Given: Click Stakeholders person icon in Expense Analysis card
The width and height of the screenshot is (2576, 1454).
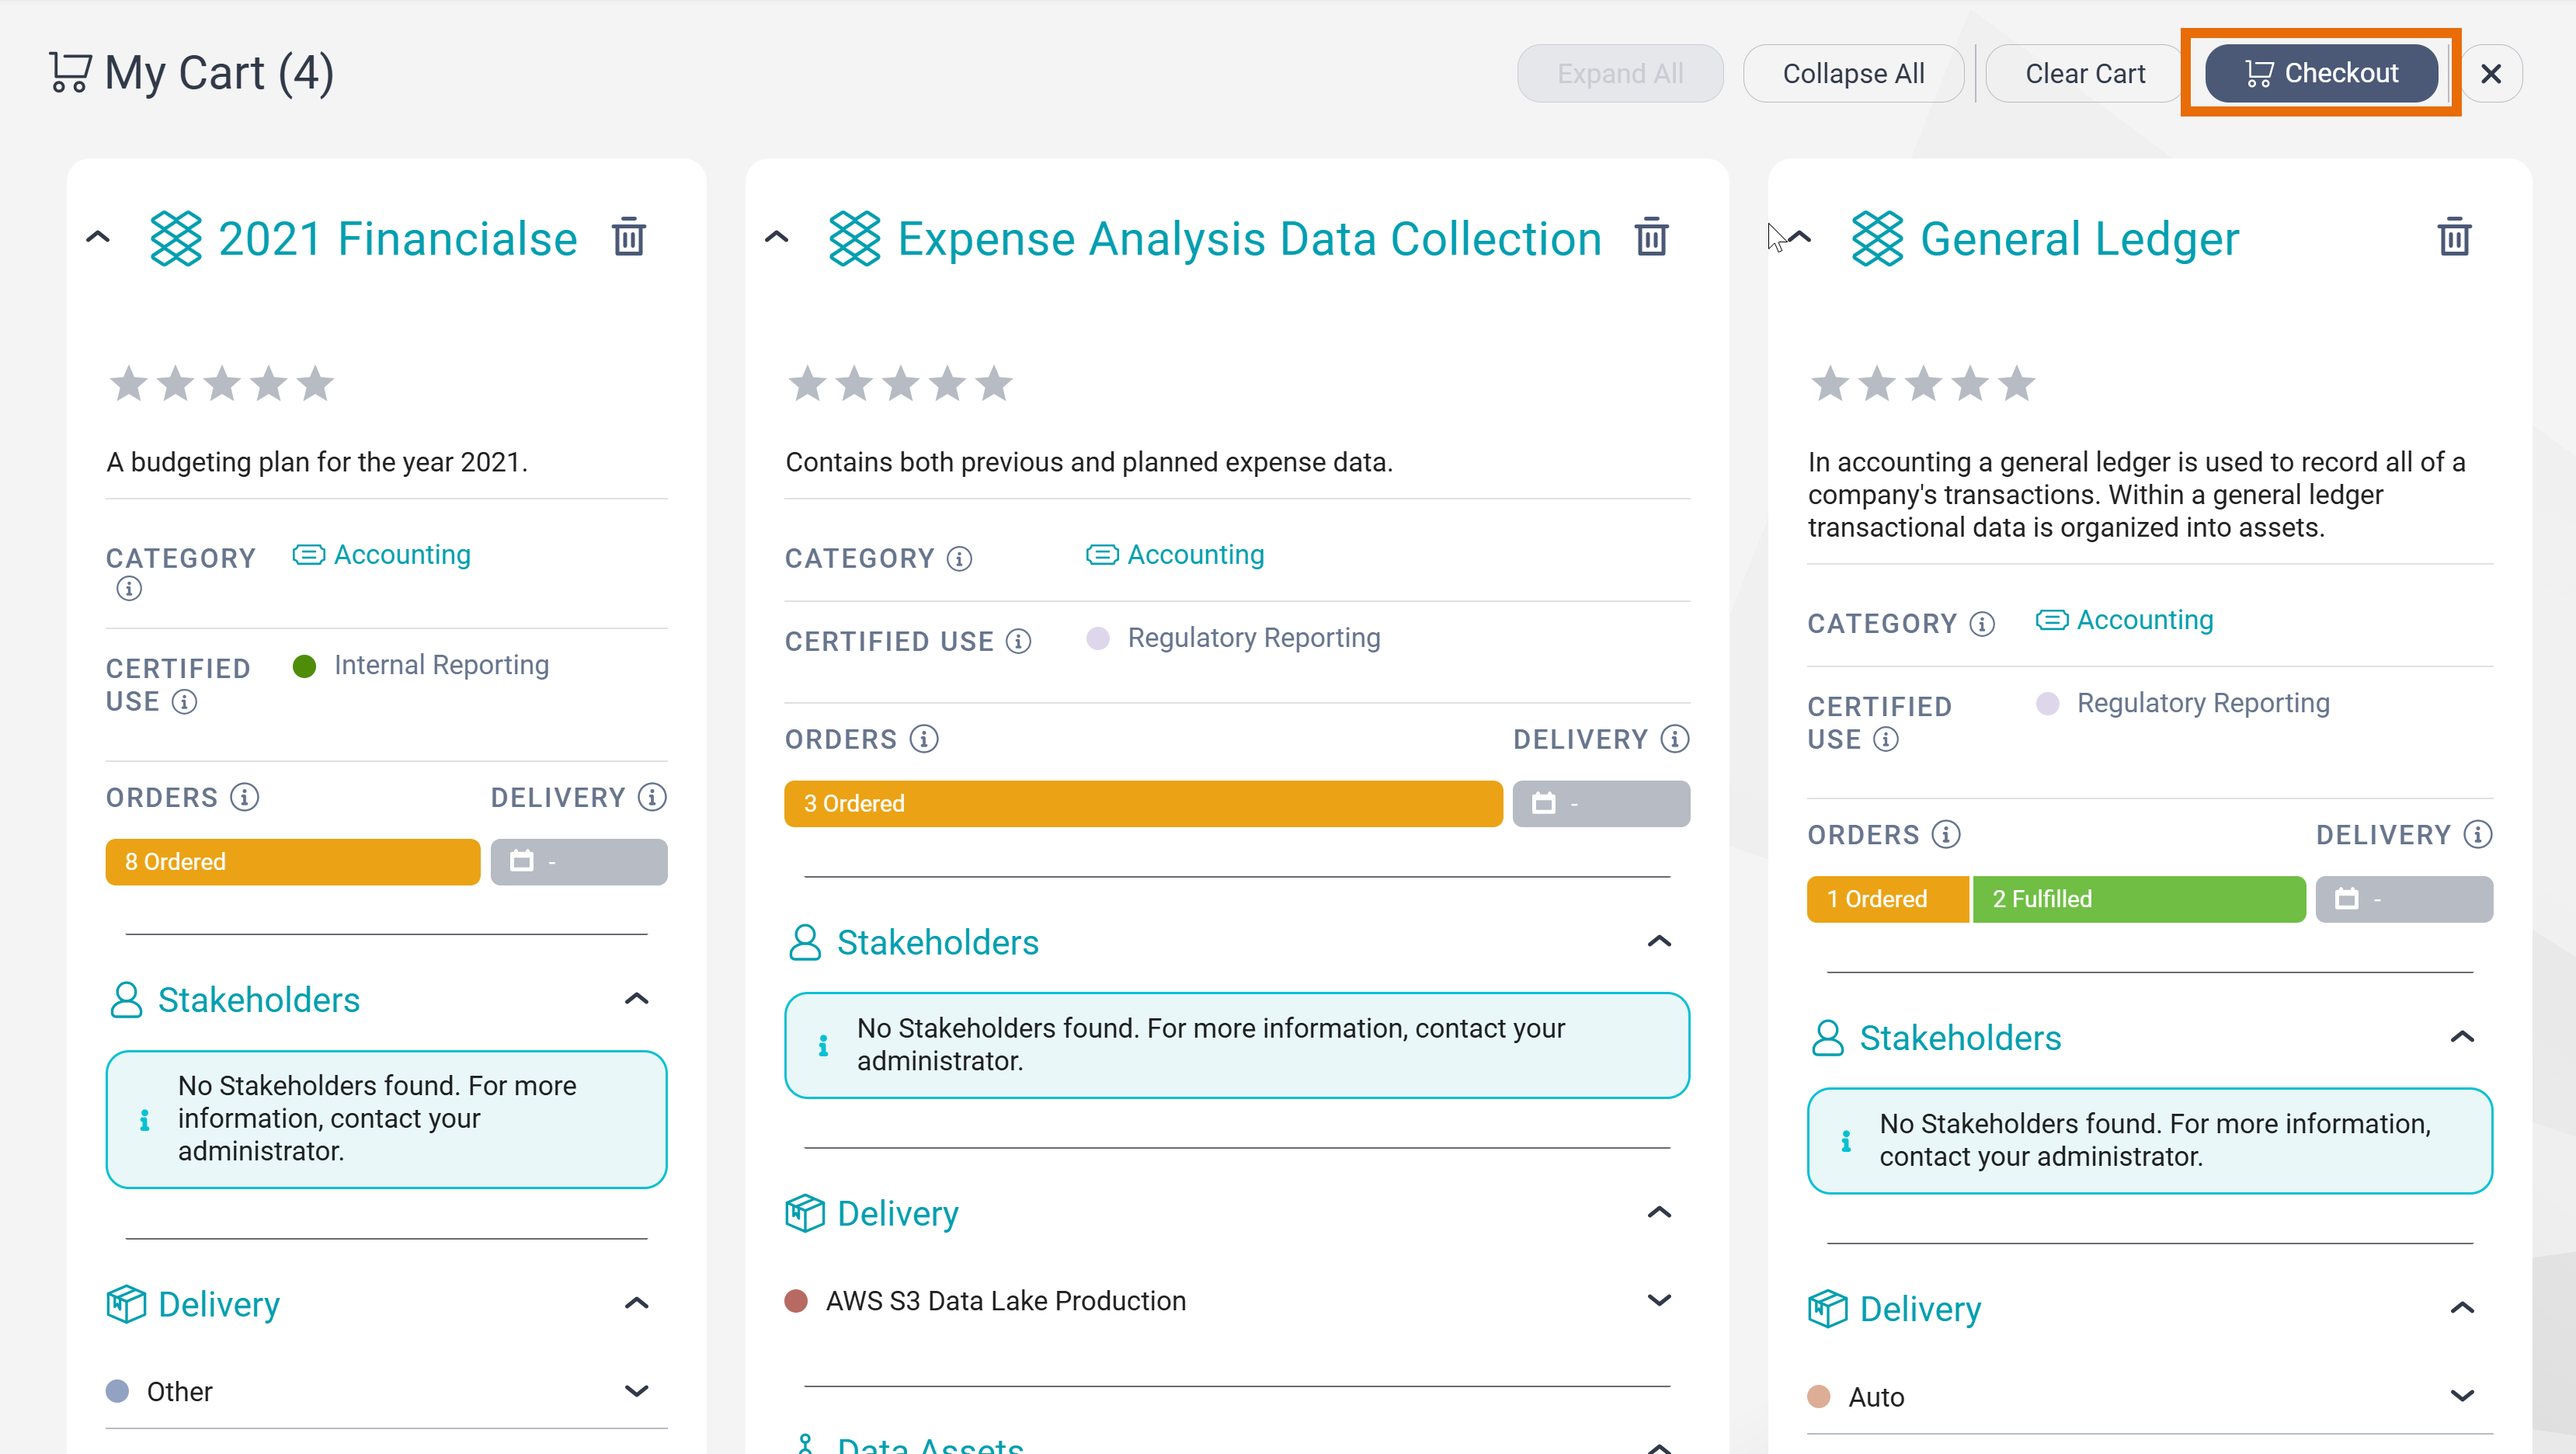Looking at the screenshot, I should pyautogui.click(x=805, y=942).
